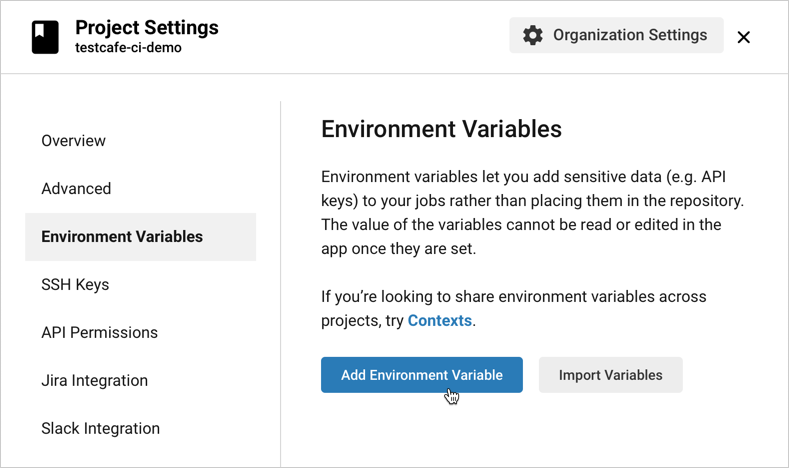Open API Permissions section
The image size is (789, 468).
(x=99, y=333)
